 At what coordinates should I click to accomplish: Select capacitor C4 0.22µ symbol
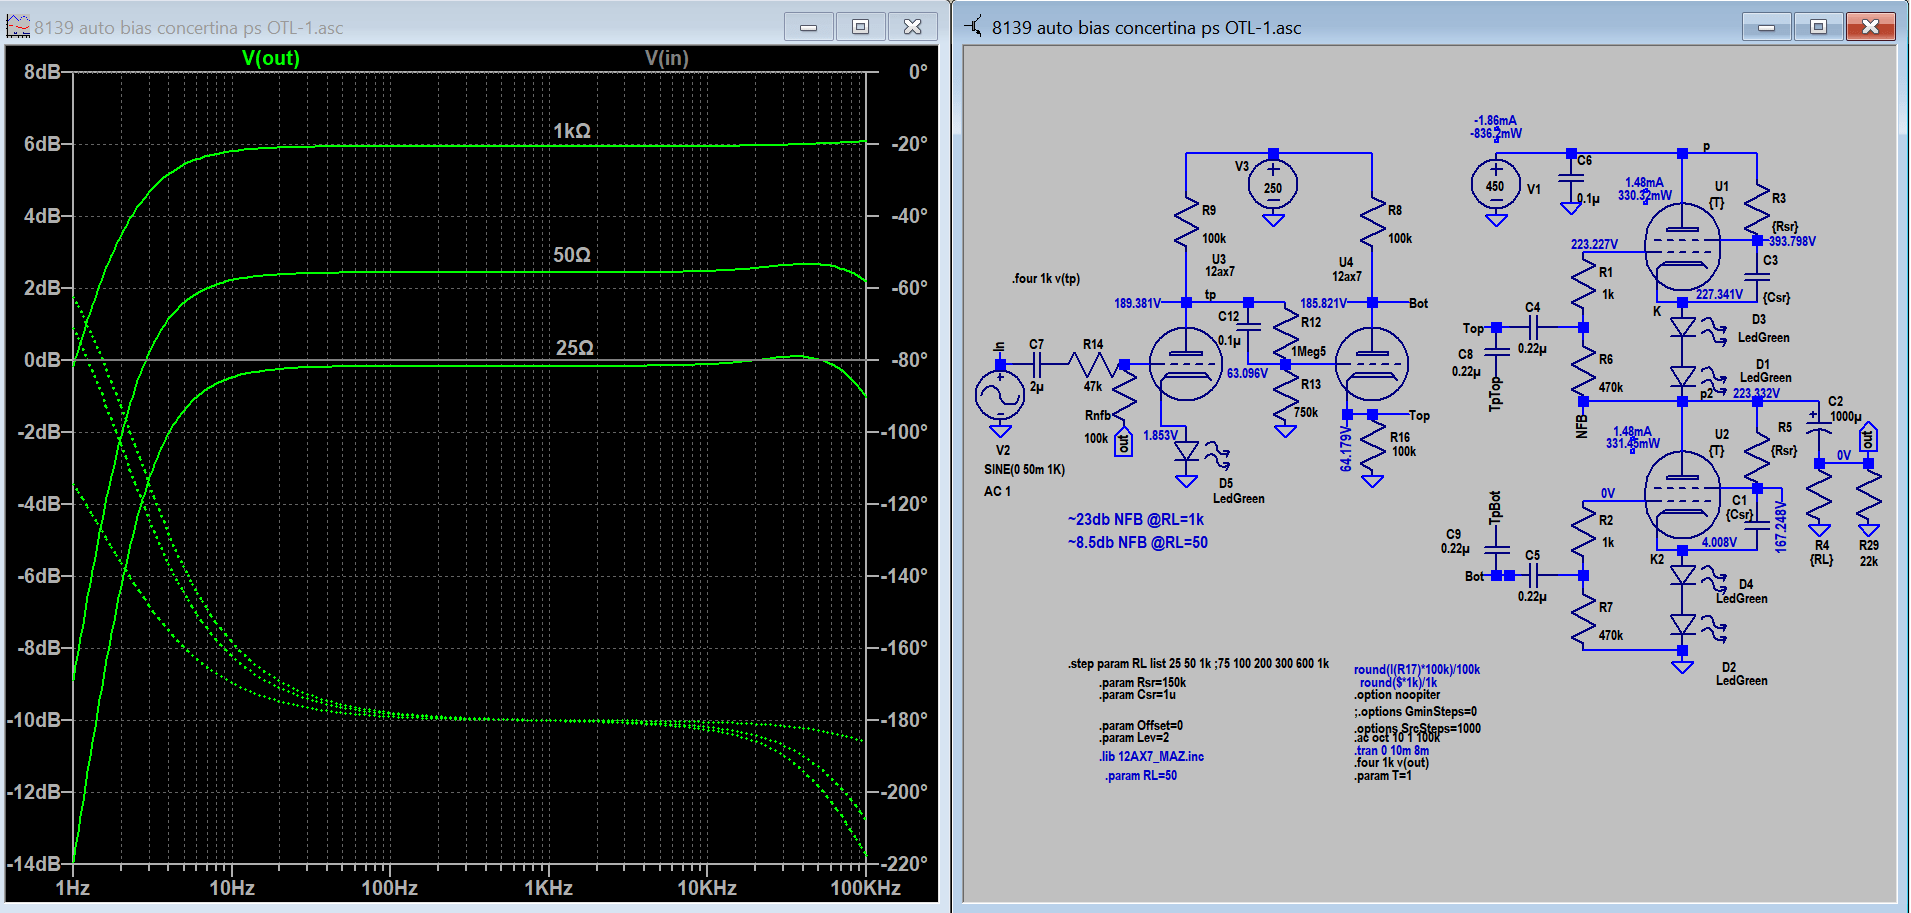click(1533, 327)
